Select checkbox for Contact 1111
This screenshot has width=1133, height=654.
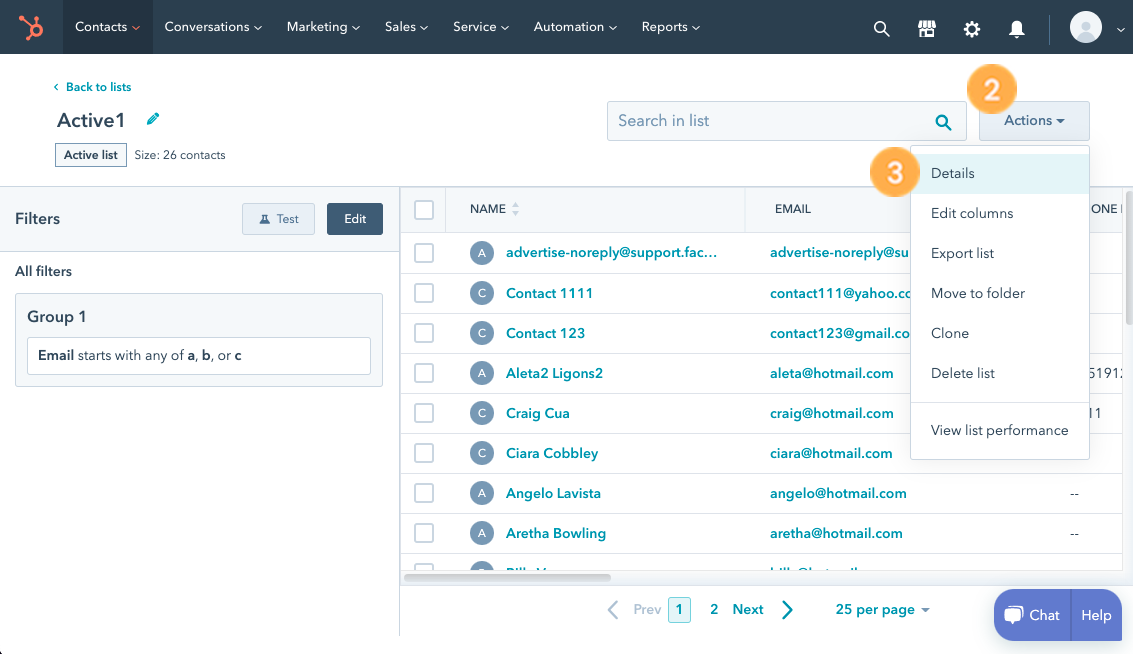coord(424,293)
